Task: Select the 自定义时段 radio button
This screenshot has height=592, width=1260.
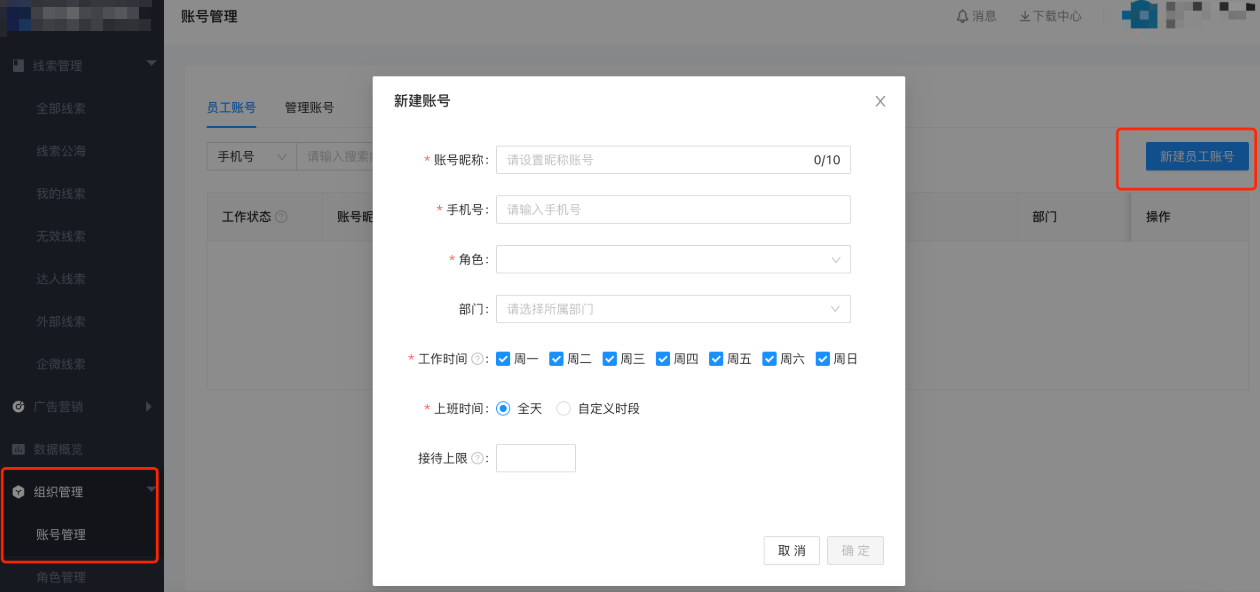Action: [563, 407]
